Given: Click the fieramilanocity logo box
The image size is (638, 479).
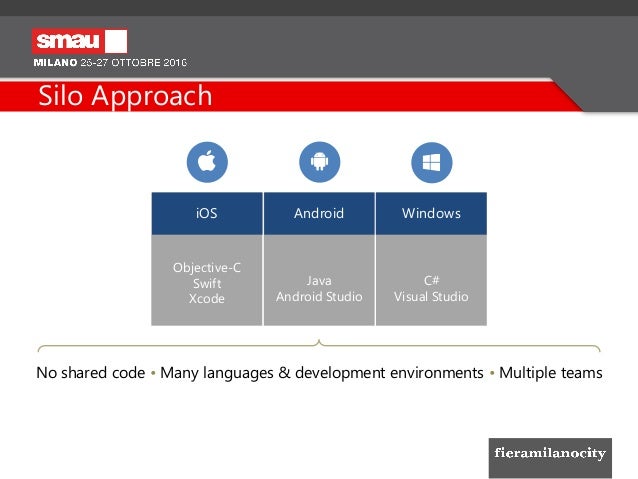Looking at the screenshot, I should coord(550,458).
